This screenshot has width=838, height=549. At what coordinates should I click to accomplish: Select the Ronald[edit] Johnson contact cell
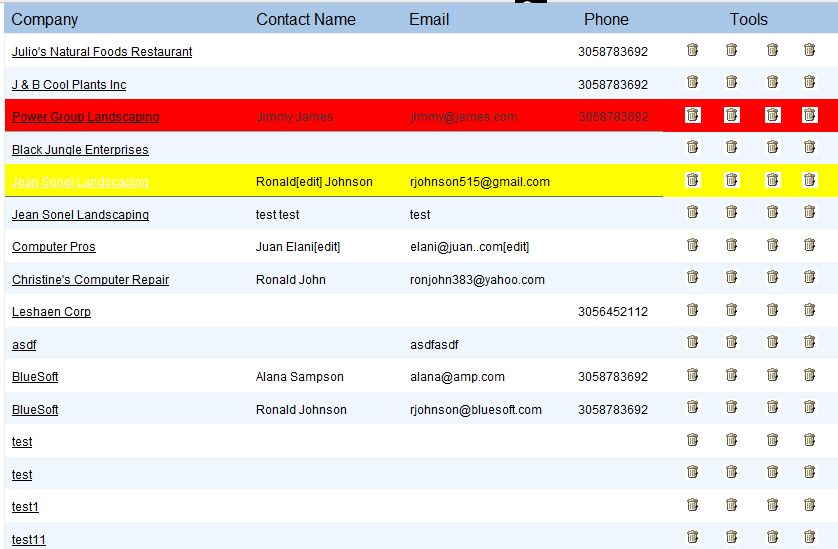(x=314, y=182)
